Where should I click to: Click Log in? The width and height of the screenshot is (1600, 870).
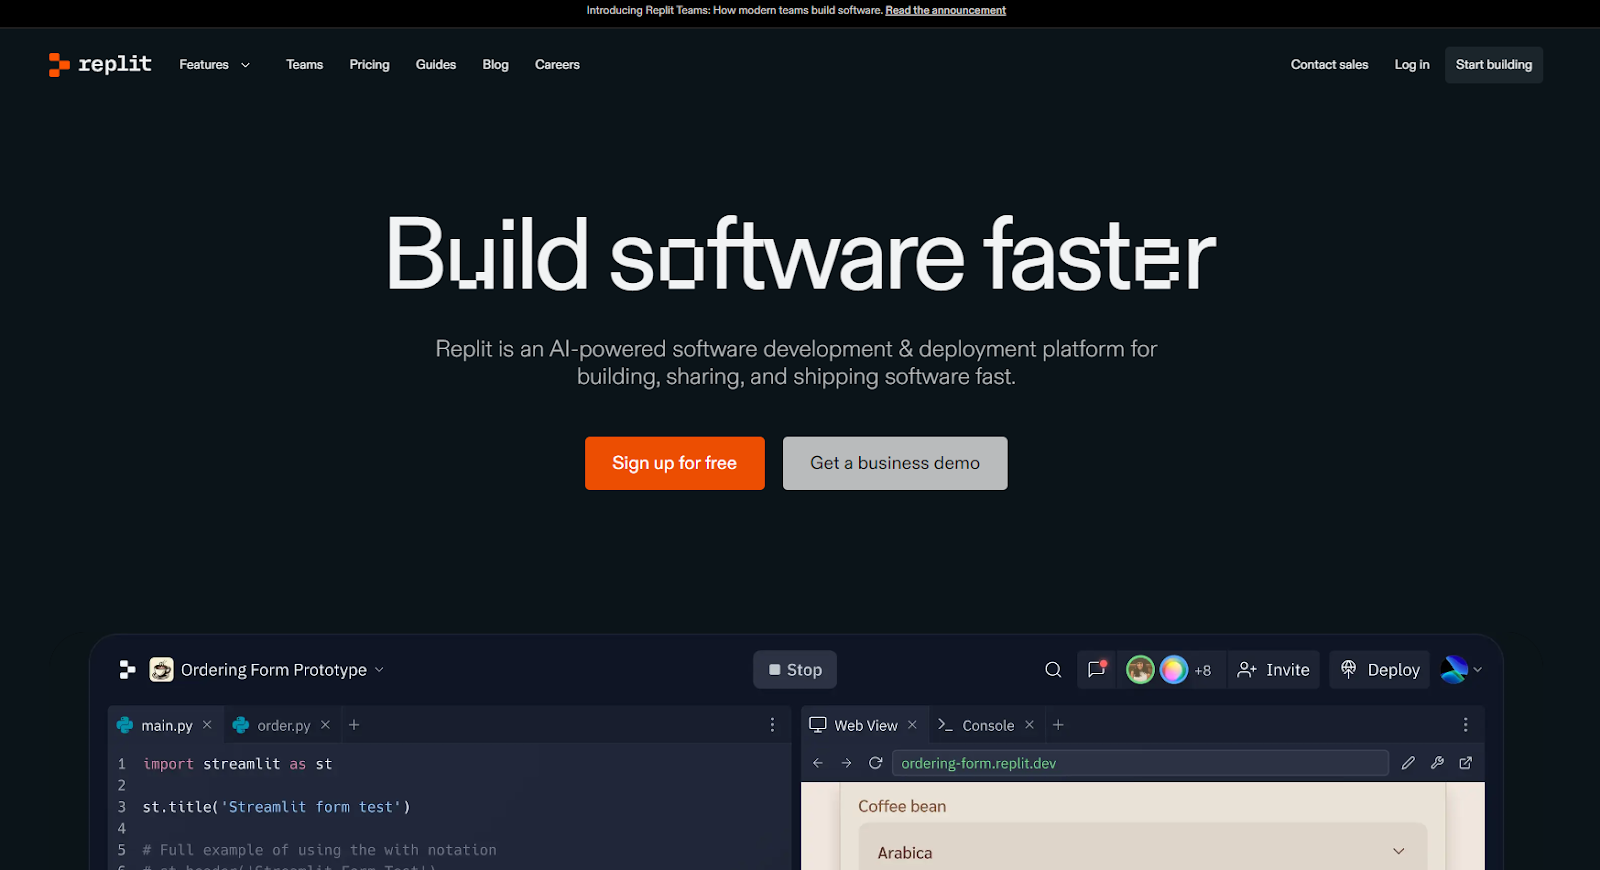(1412, 64)
